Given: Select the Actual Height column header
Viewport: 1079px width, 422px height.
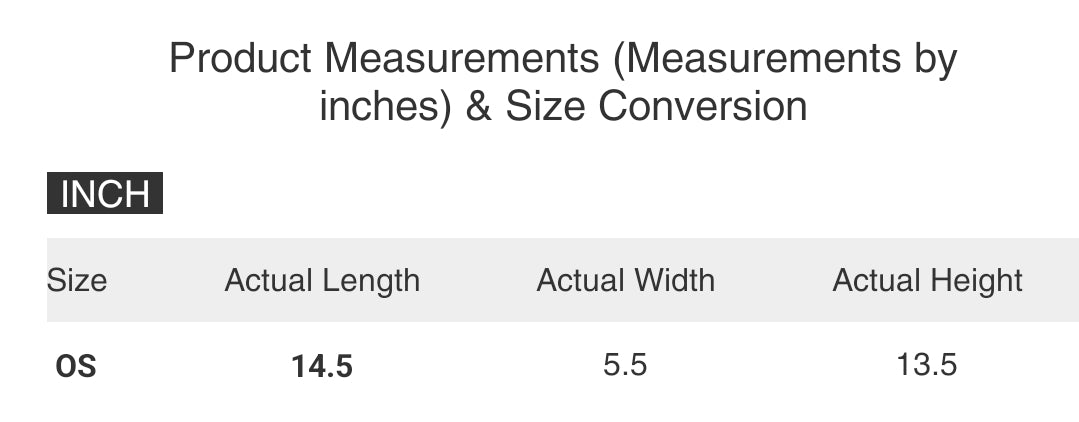Looking at the screenshot, I should 927,280.
